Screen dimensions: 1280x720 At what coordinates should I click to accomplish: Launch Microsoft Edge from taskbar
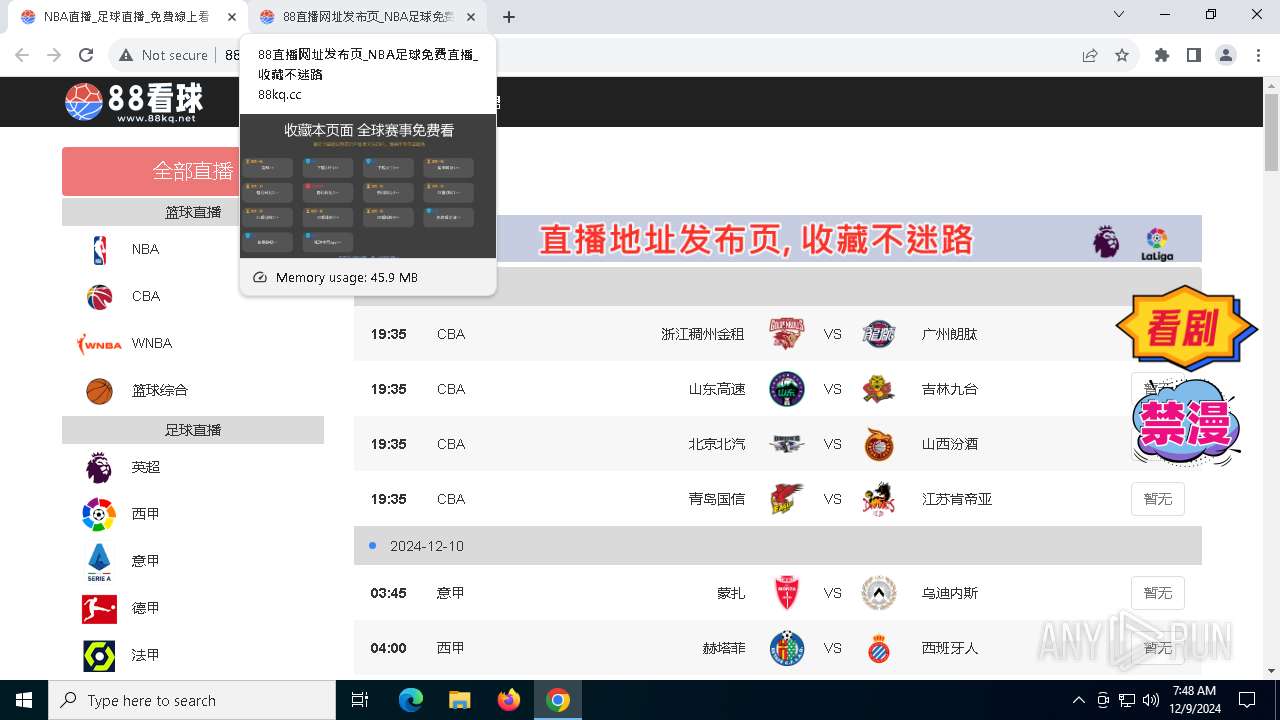pos(411,700)
